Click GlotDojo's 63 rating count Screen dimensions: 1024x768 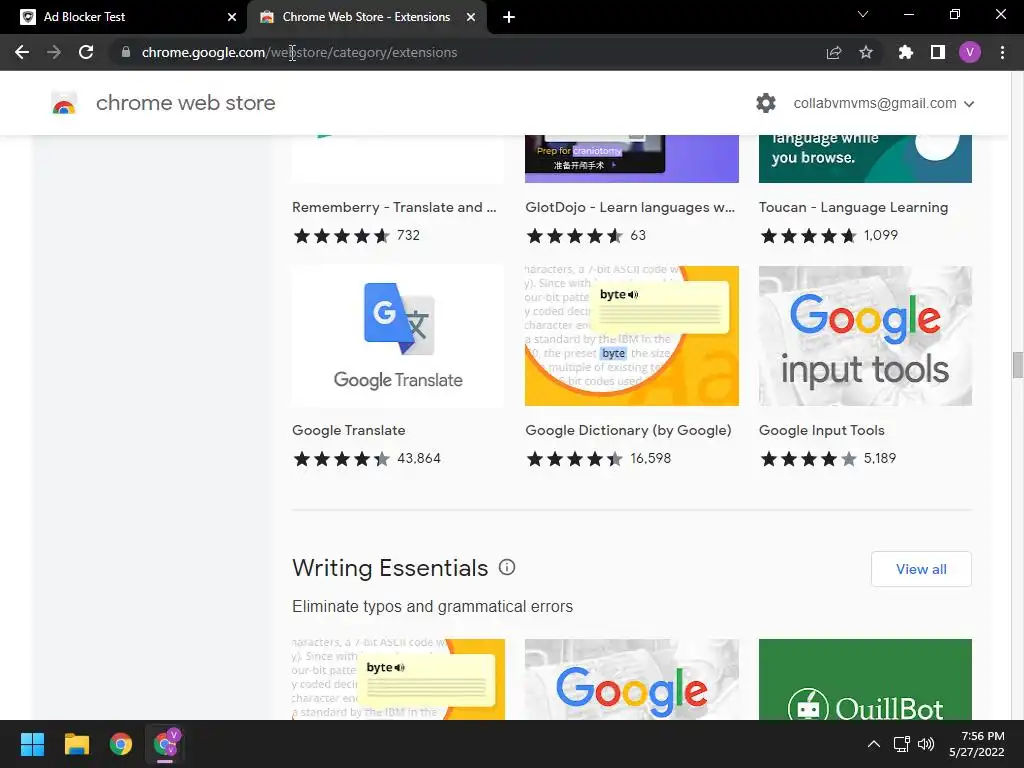click(x=638, y=235)
